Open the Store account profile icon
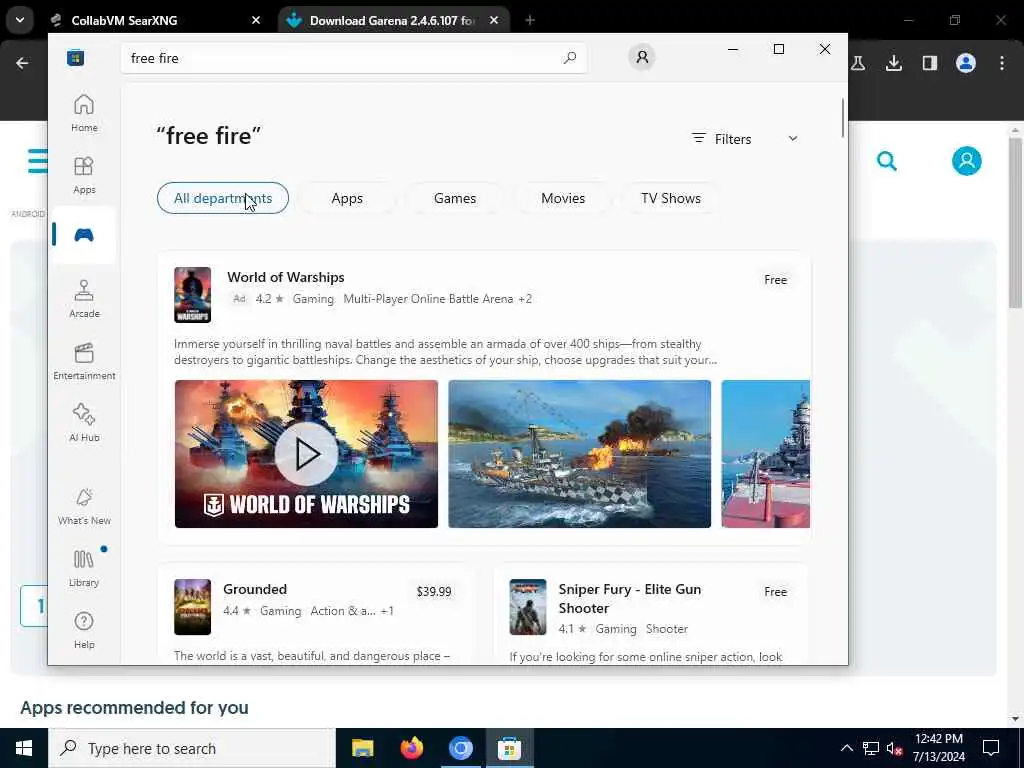 [642, 57]
